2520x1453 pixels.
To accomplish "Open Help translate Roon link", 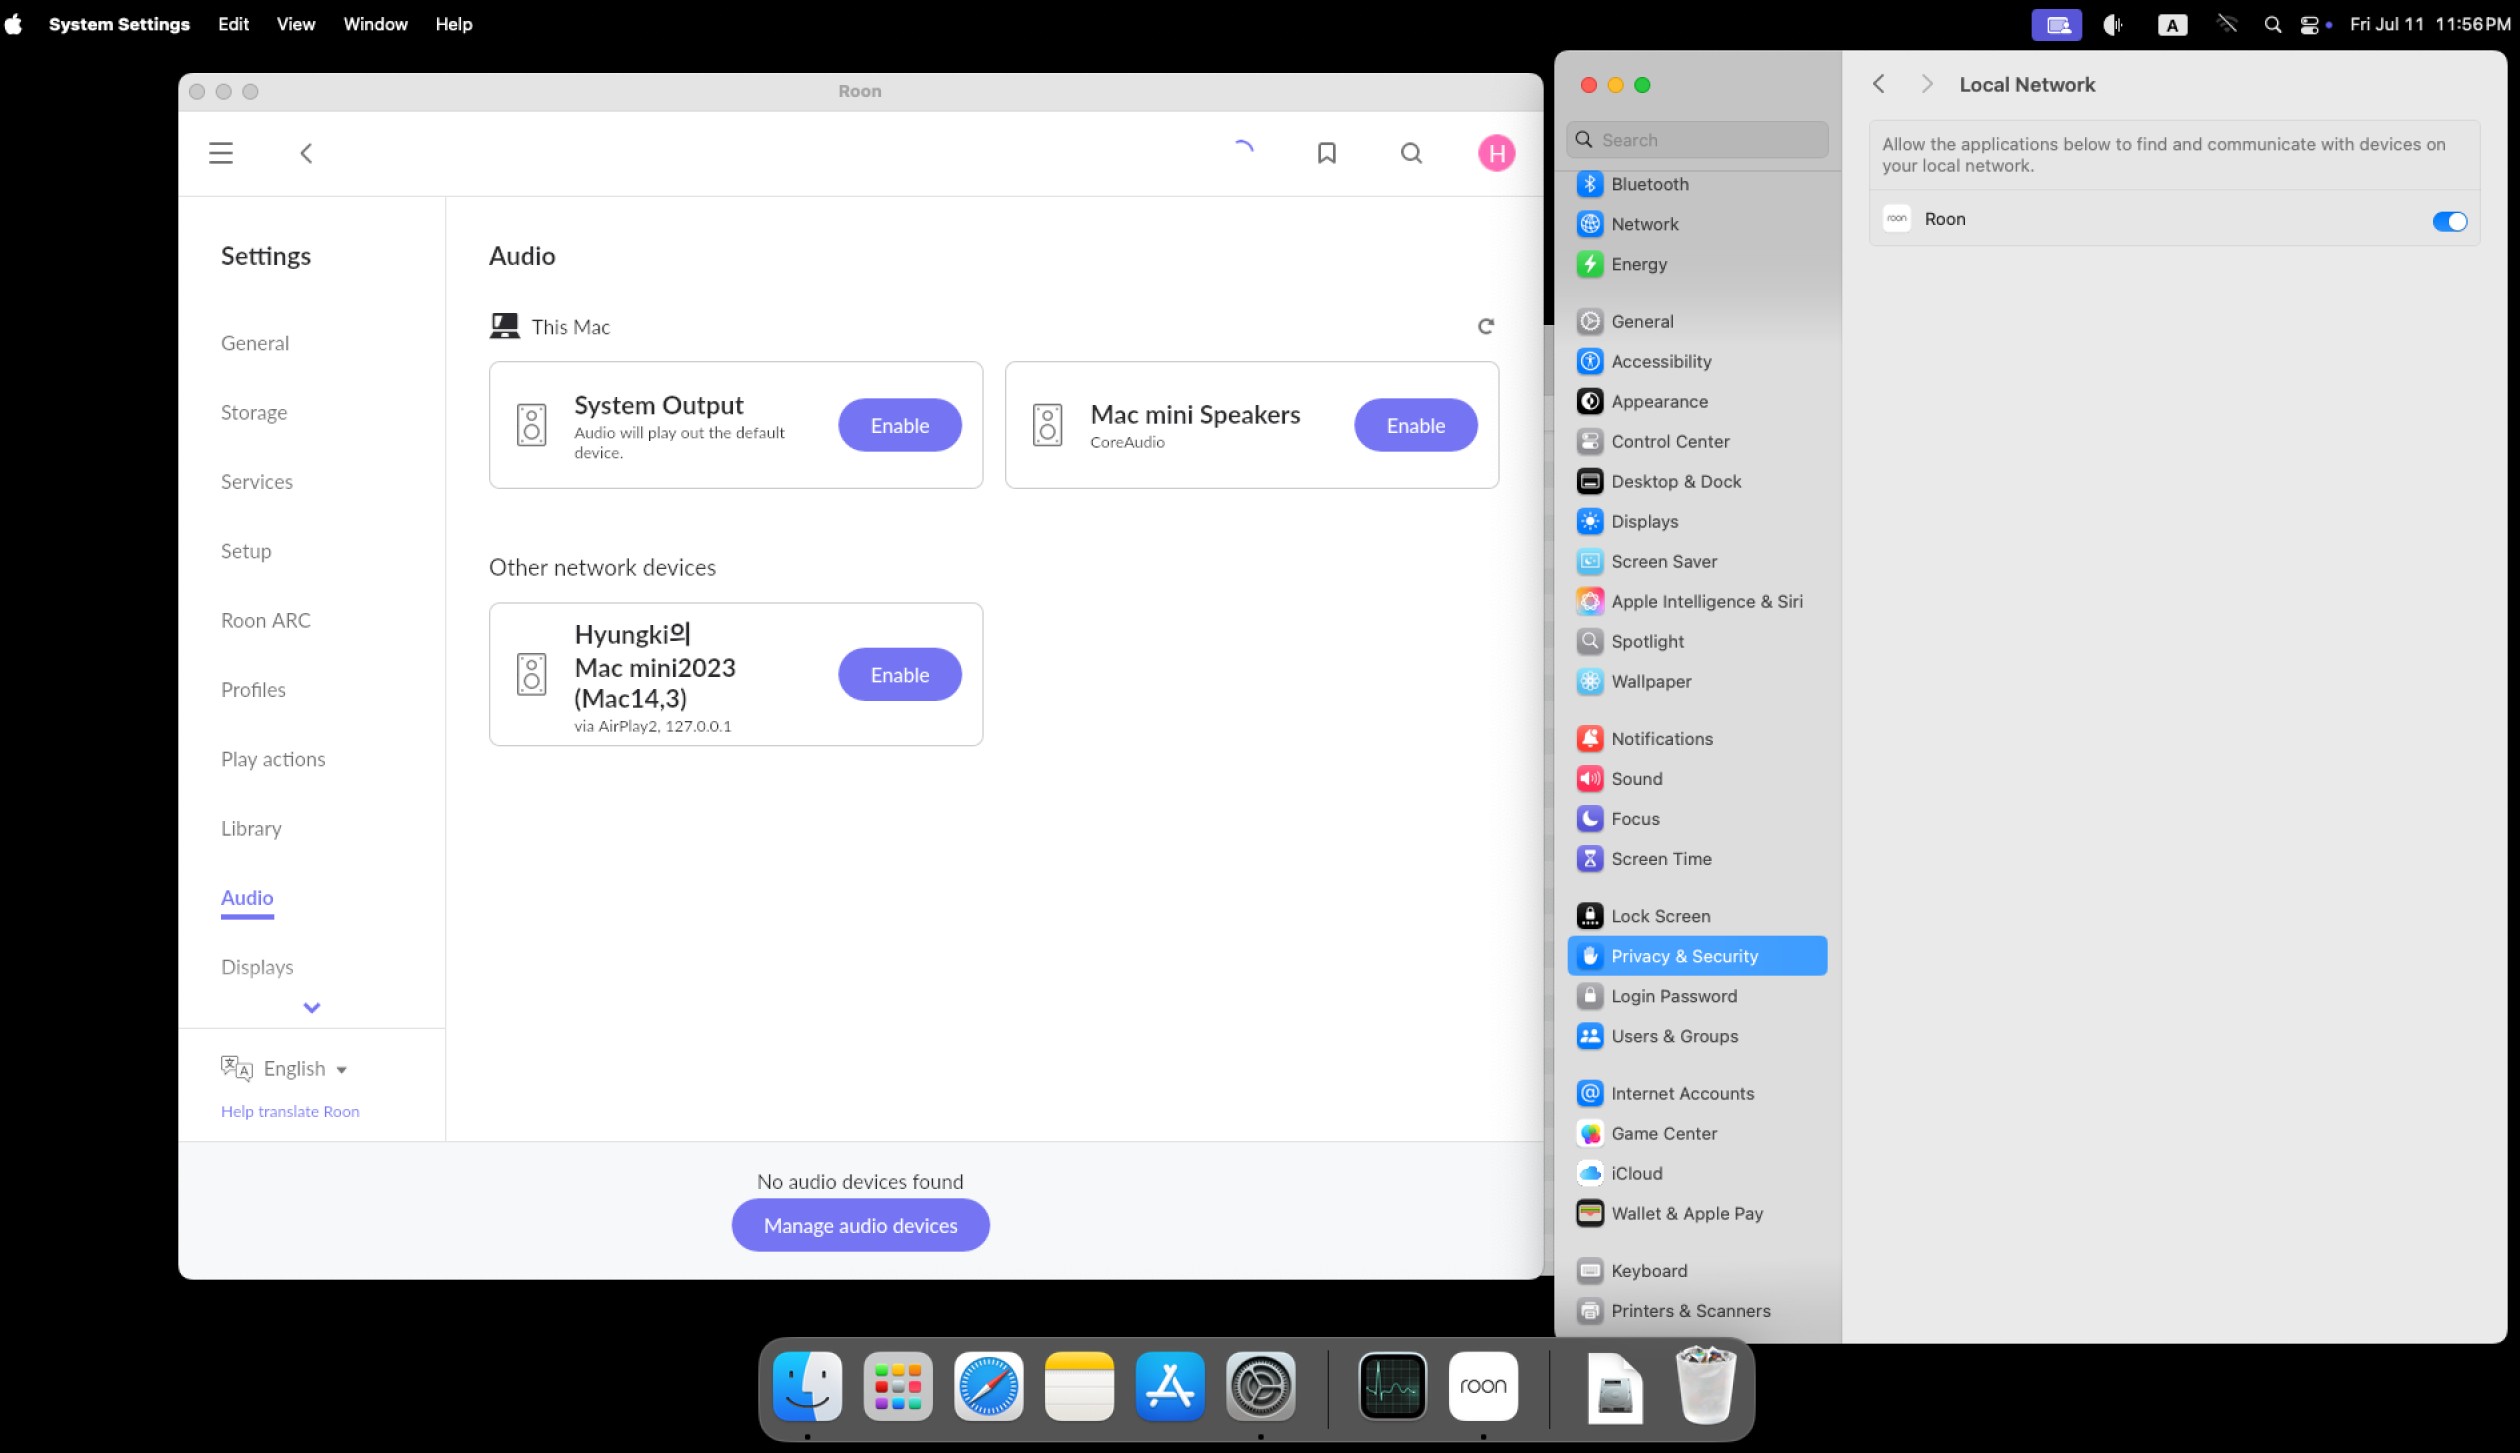I will [x=290, y=1112].
